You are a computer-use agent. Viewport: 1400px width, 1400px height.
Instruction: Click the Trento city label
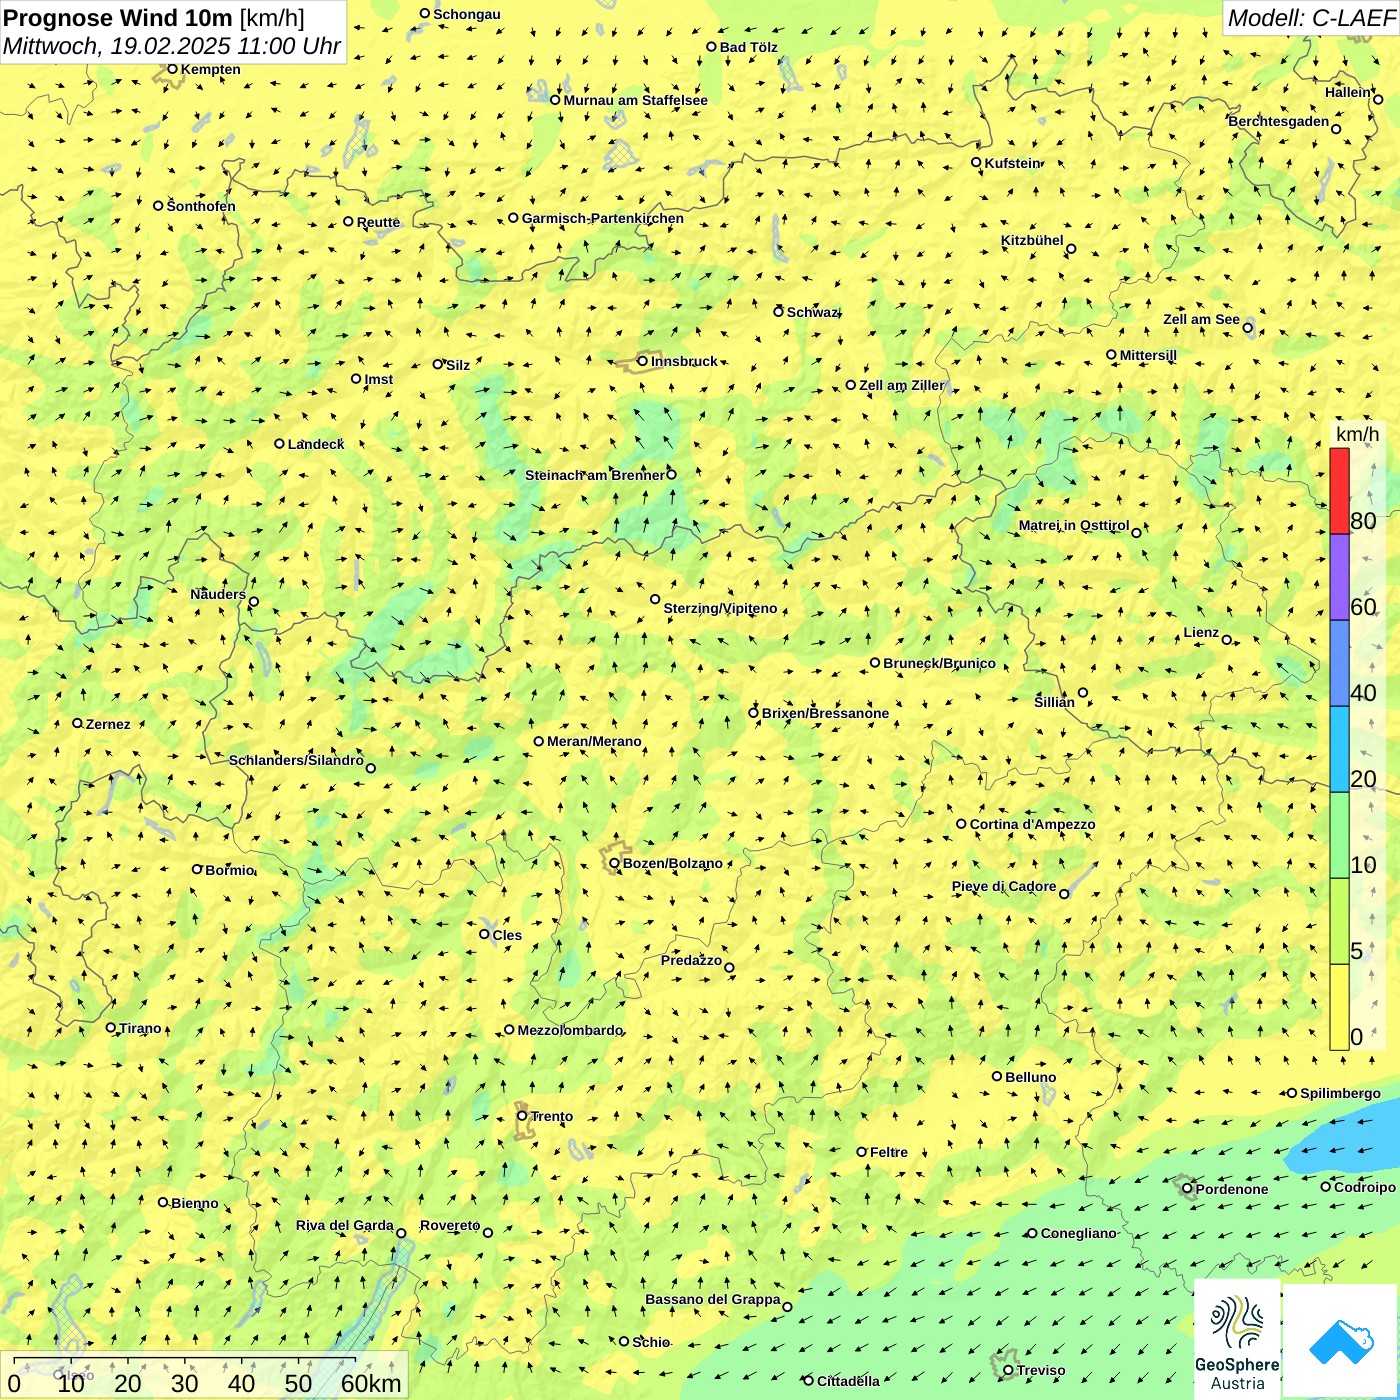552,1116
